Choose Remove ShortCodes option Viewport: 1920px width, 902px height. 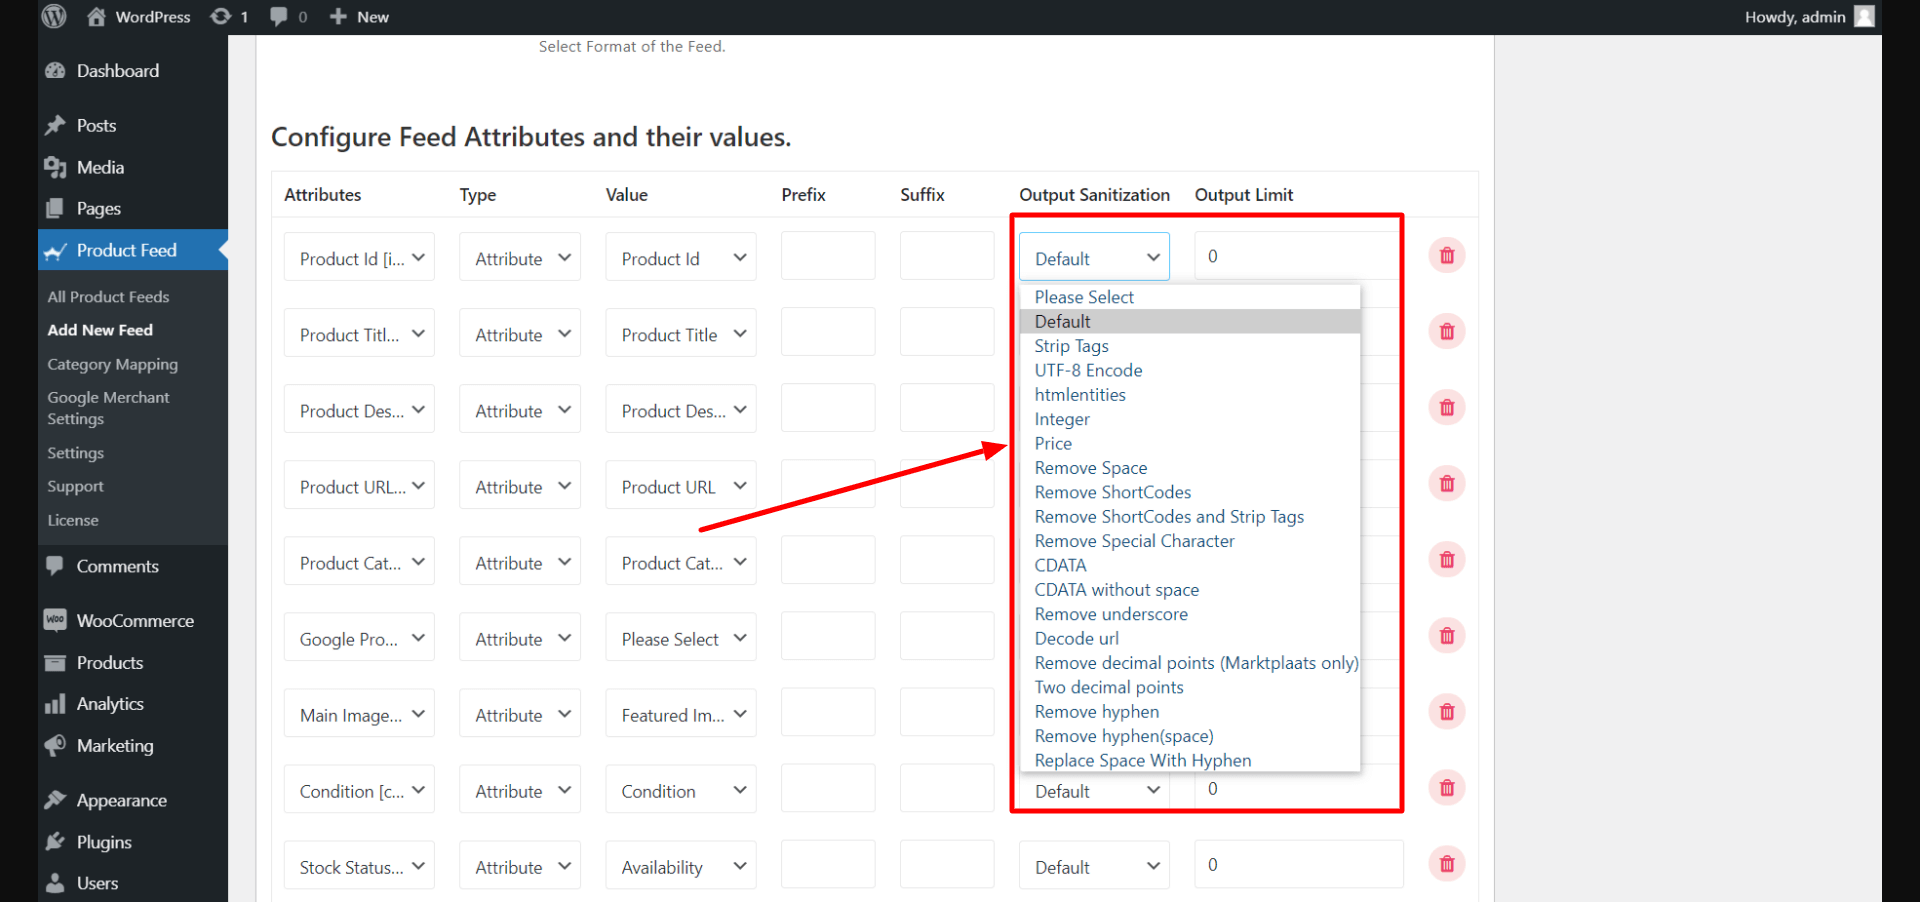coord(1190,492)
